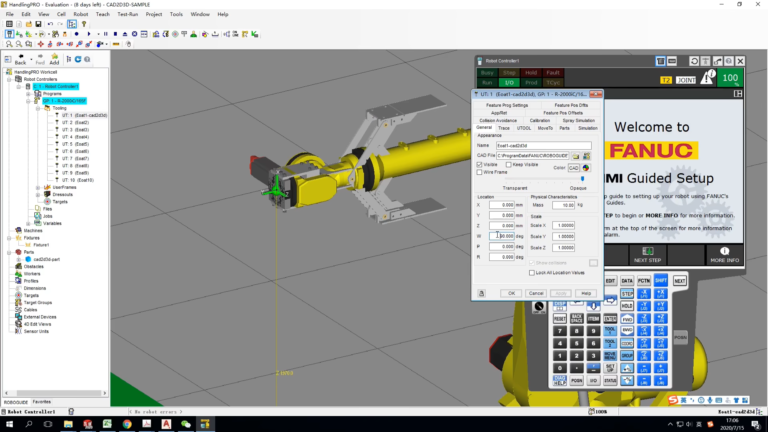
Task: Click the zoom out magnifier icon
Action: (x=19, y=44)
